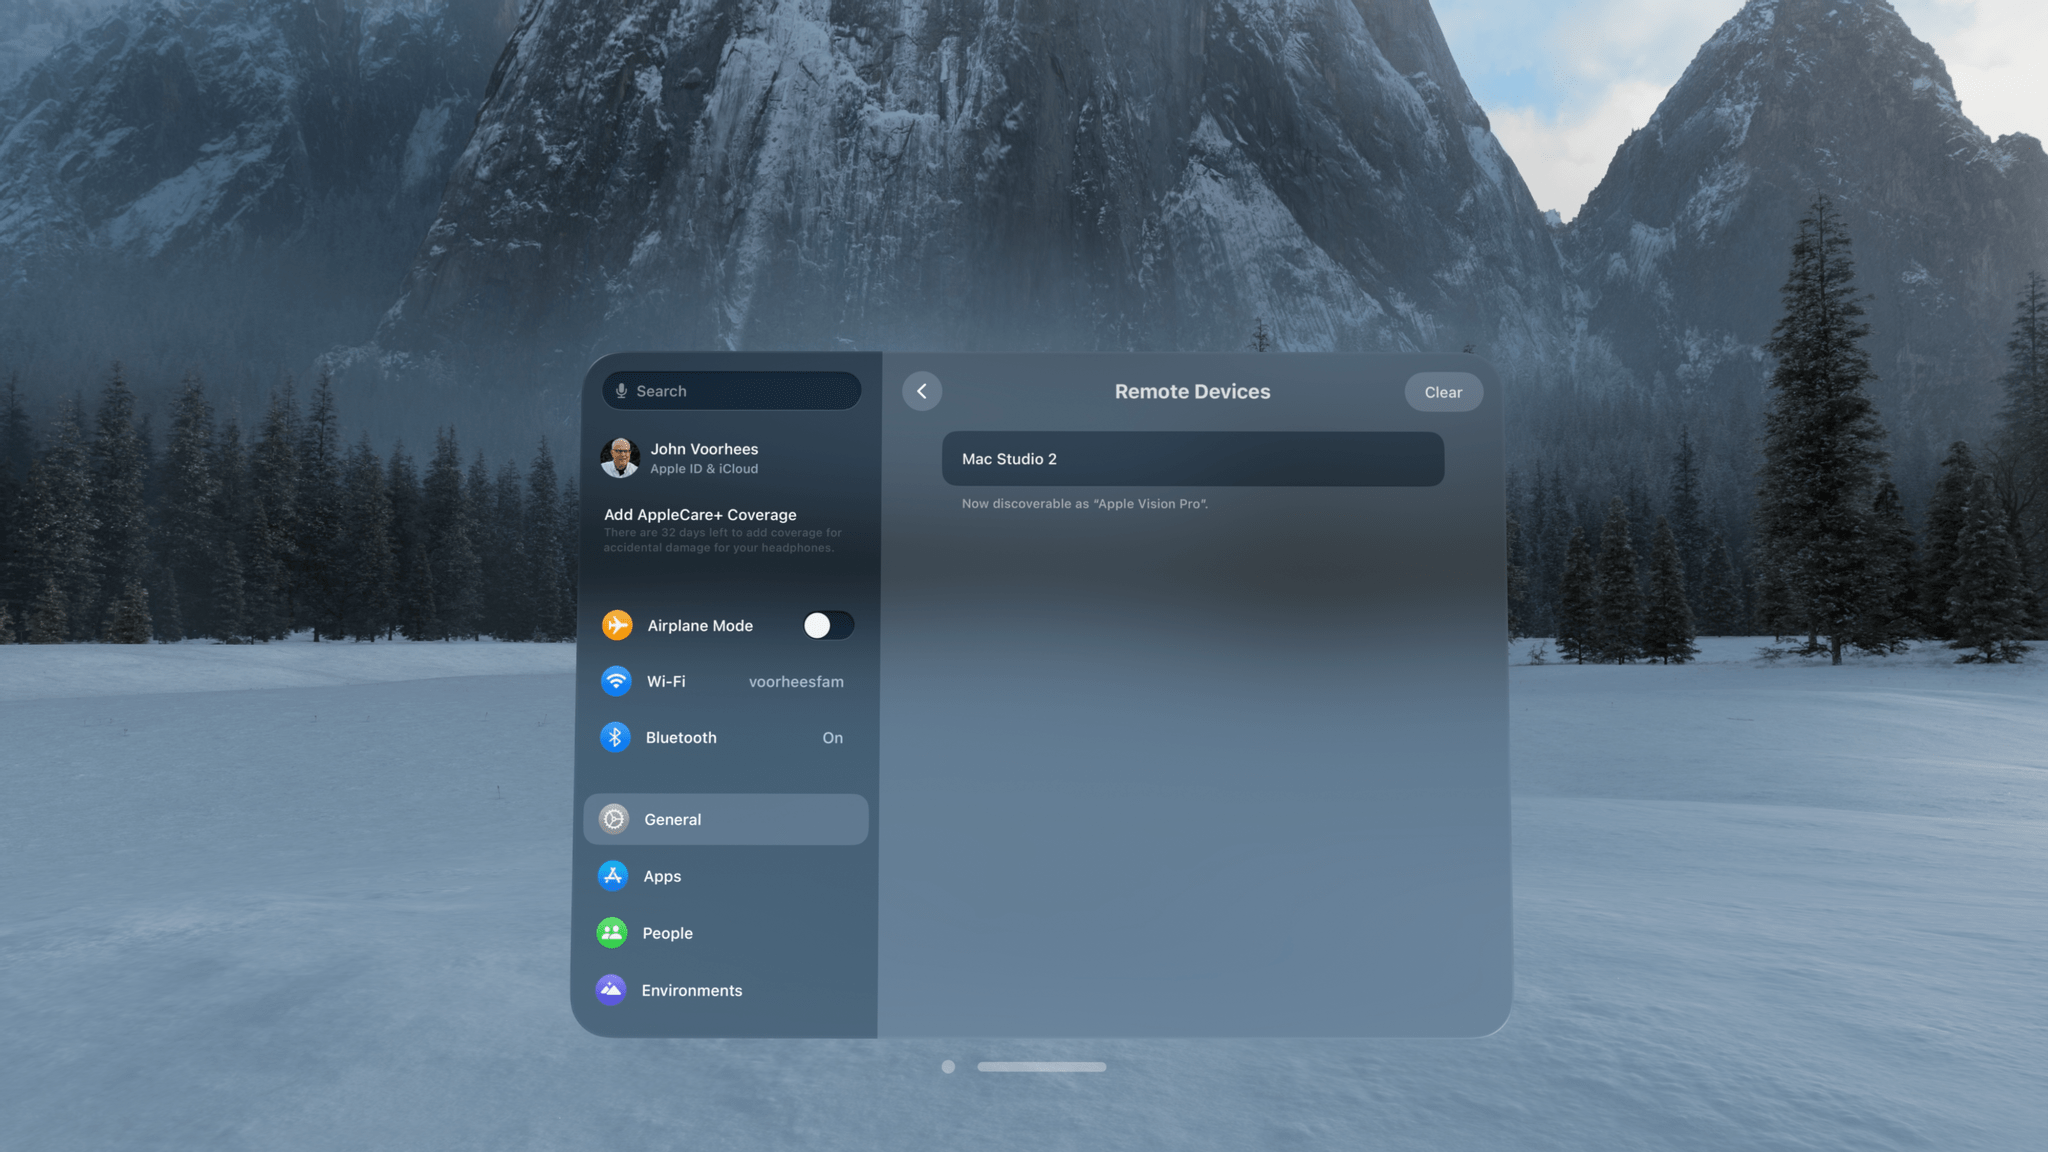Disable Bluetooth by toggling it
Screen dimensions: 2048x1152
pos(831,736)
